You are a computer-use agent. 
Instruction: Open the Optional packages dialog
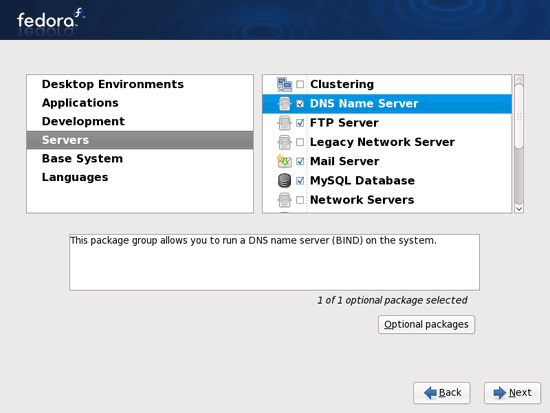tap(426, 324)
